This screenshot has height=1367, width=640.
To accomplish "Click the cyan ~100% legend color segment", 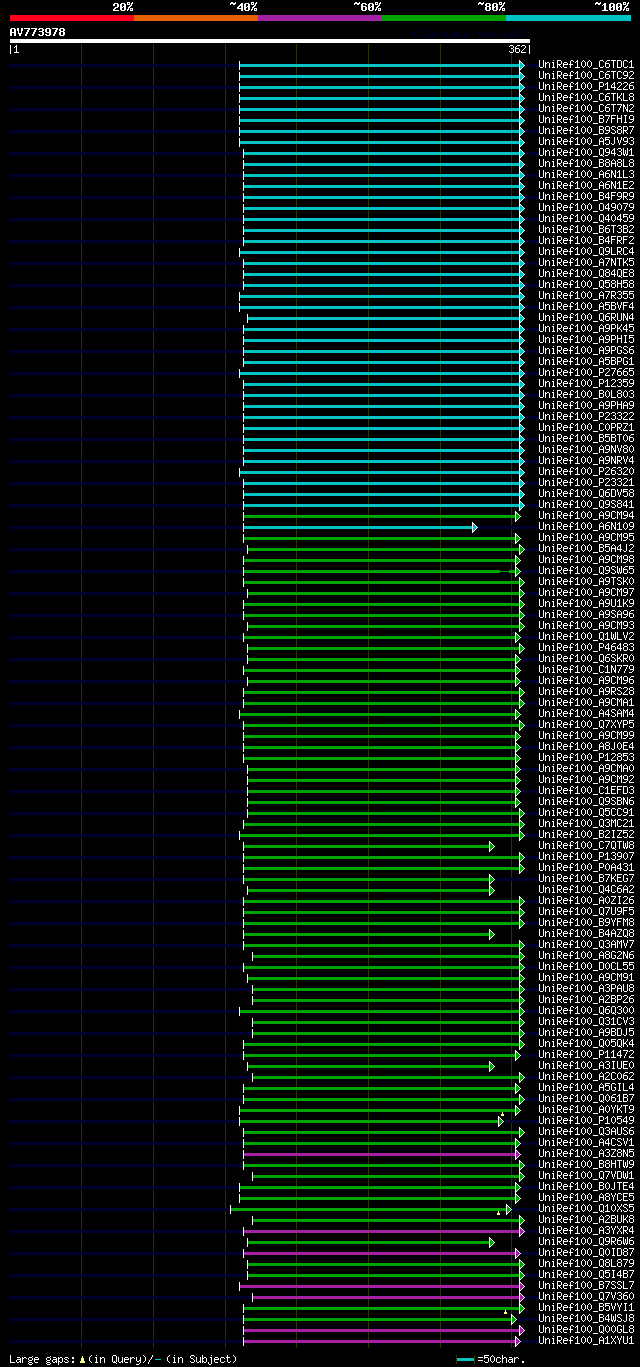I will point(567,18).
